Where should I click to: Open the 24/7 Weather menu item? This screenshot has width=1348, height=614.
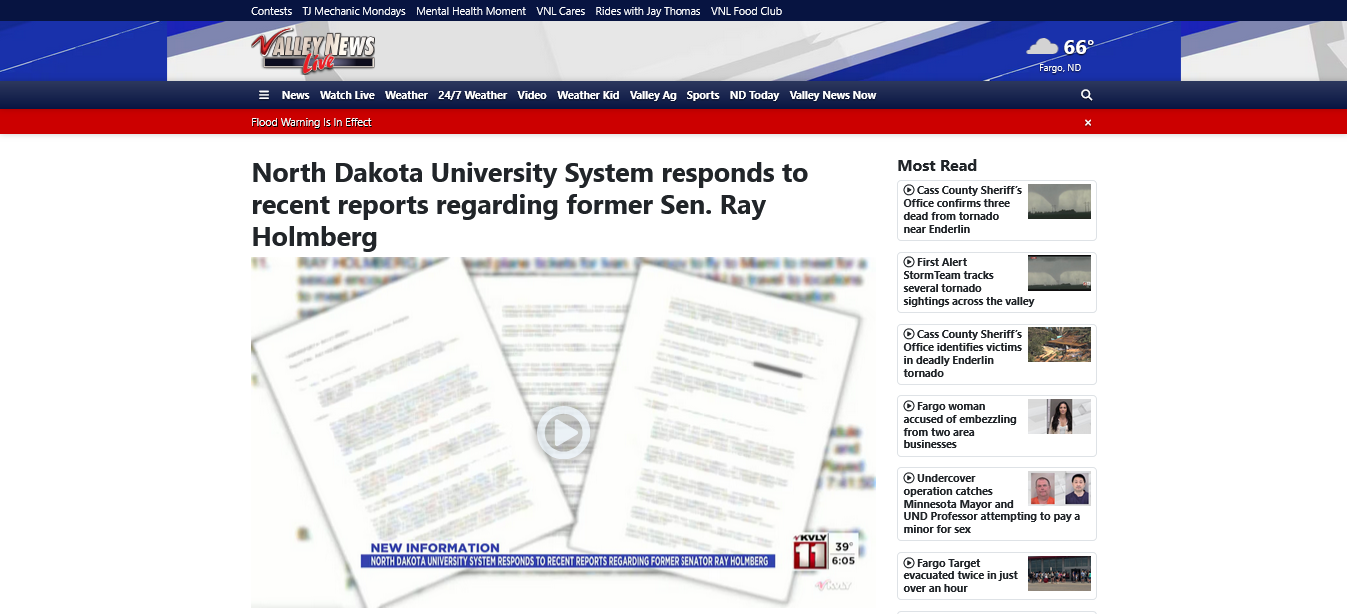point(472,95)
